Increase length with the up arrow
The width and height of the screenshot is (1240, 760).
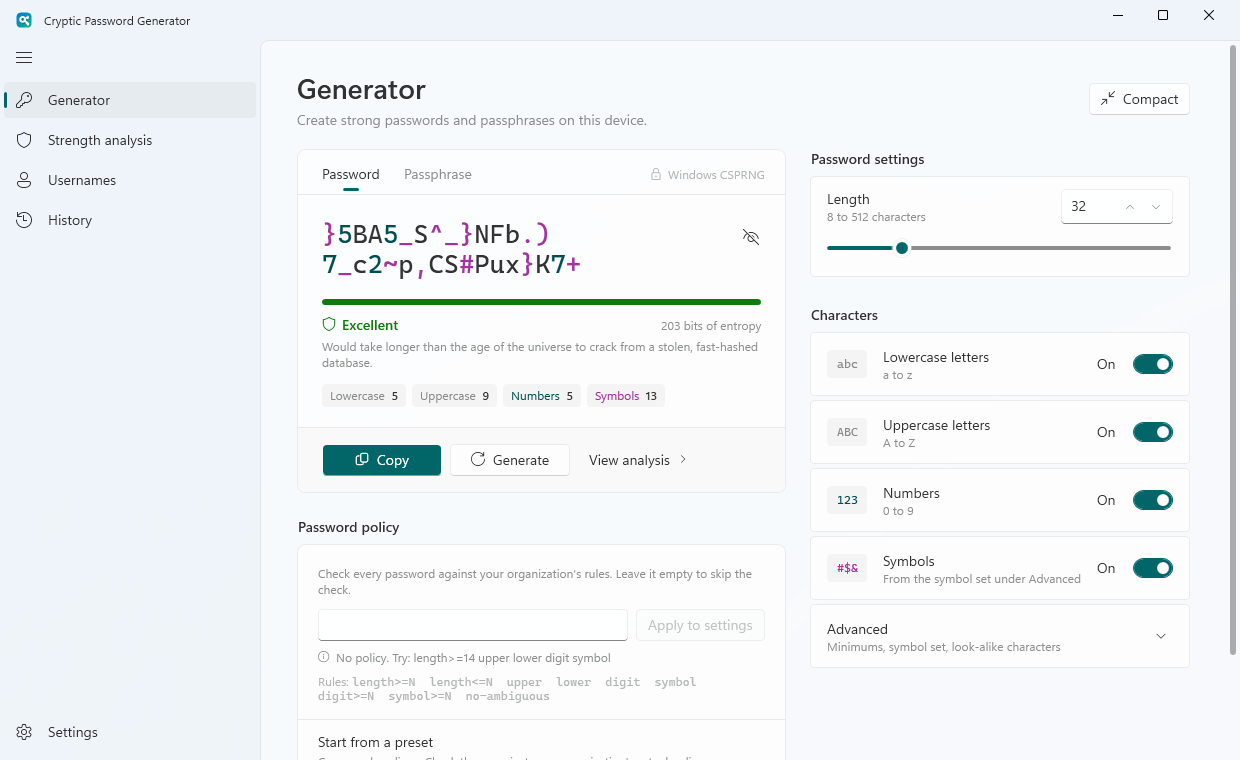[x=1130, y=207]
